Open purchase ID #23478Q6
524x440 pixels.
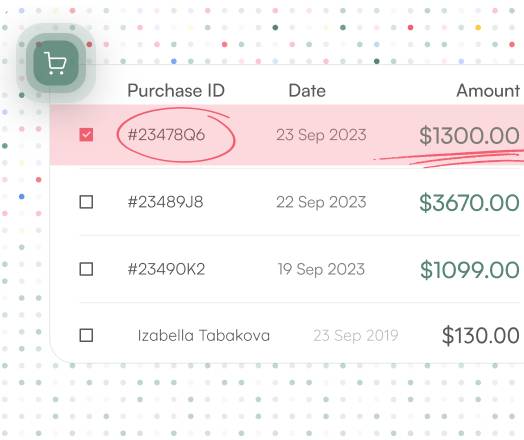pyautogui.click(x=166, y=135)
